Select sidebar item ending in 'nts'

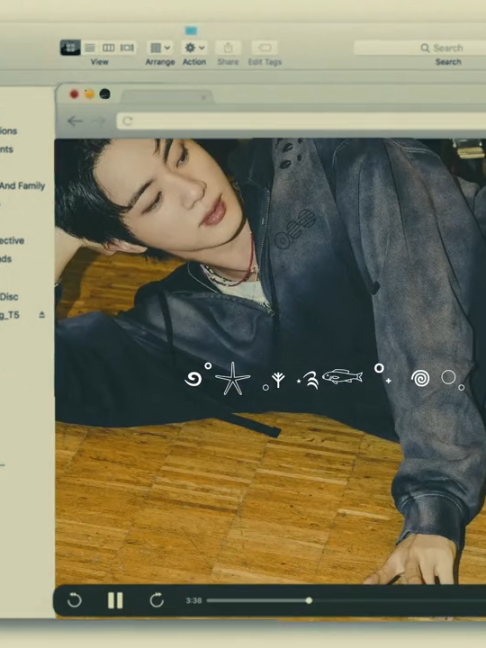7,149
